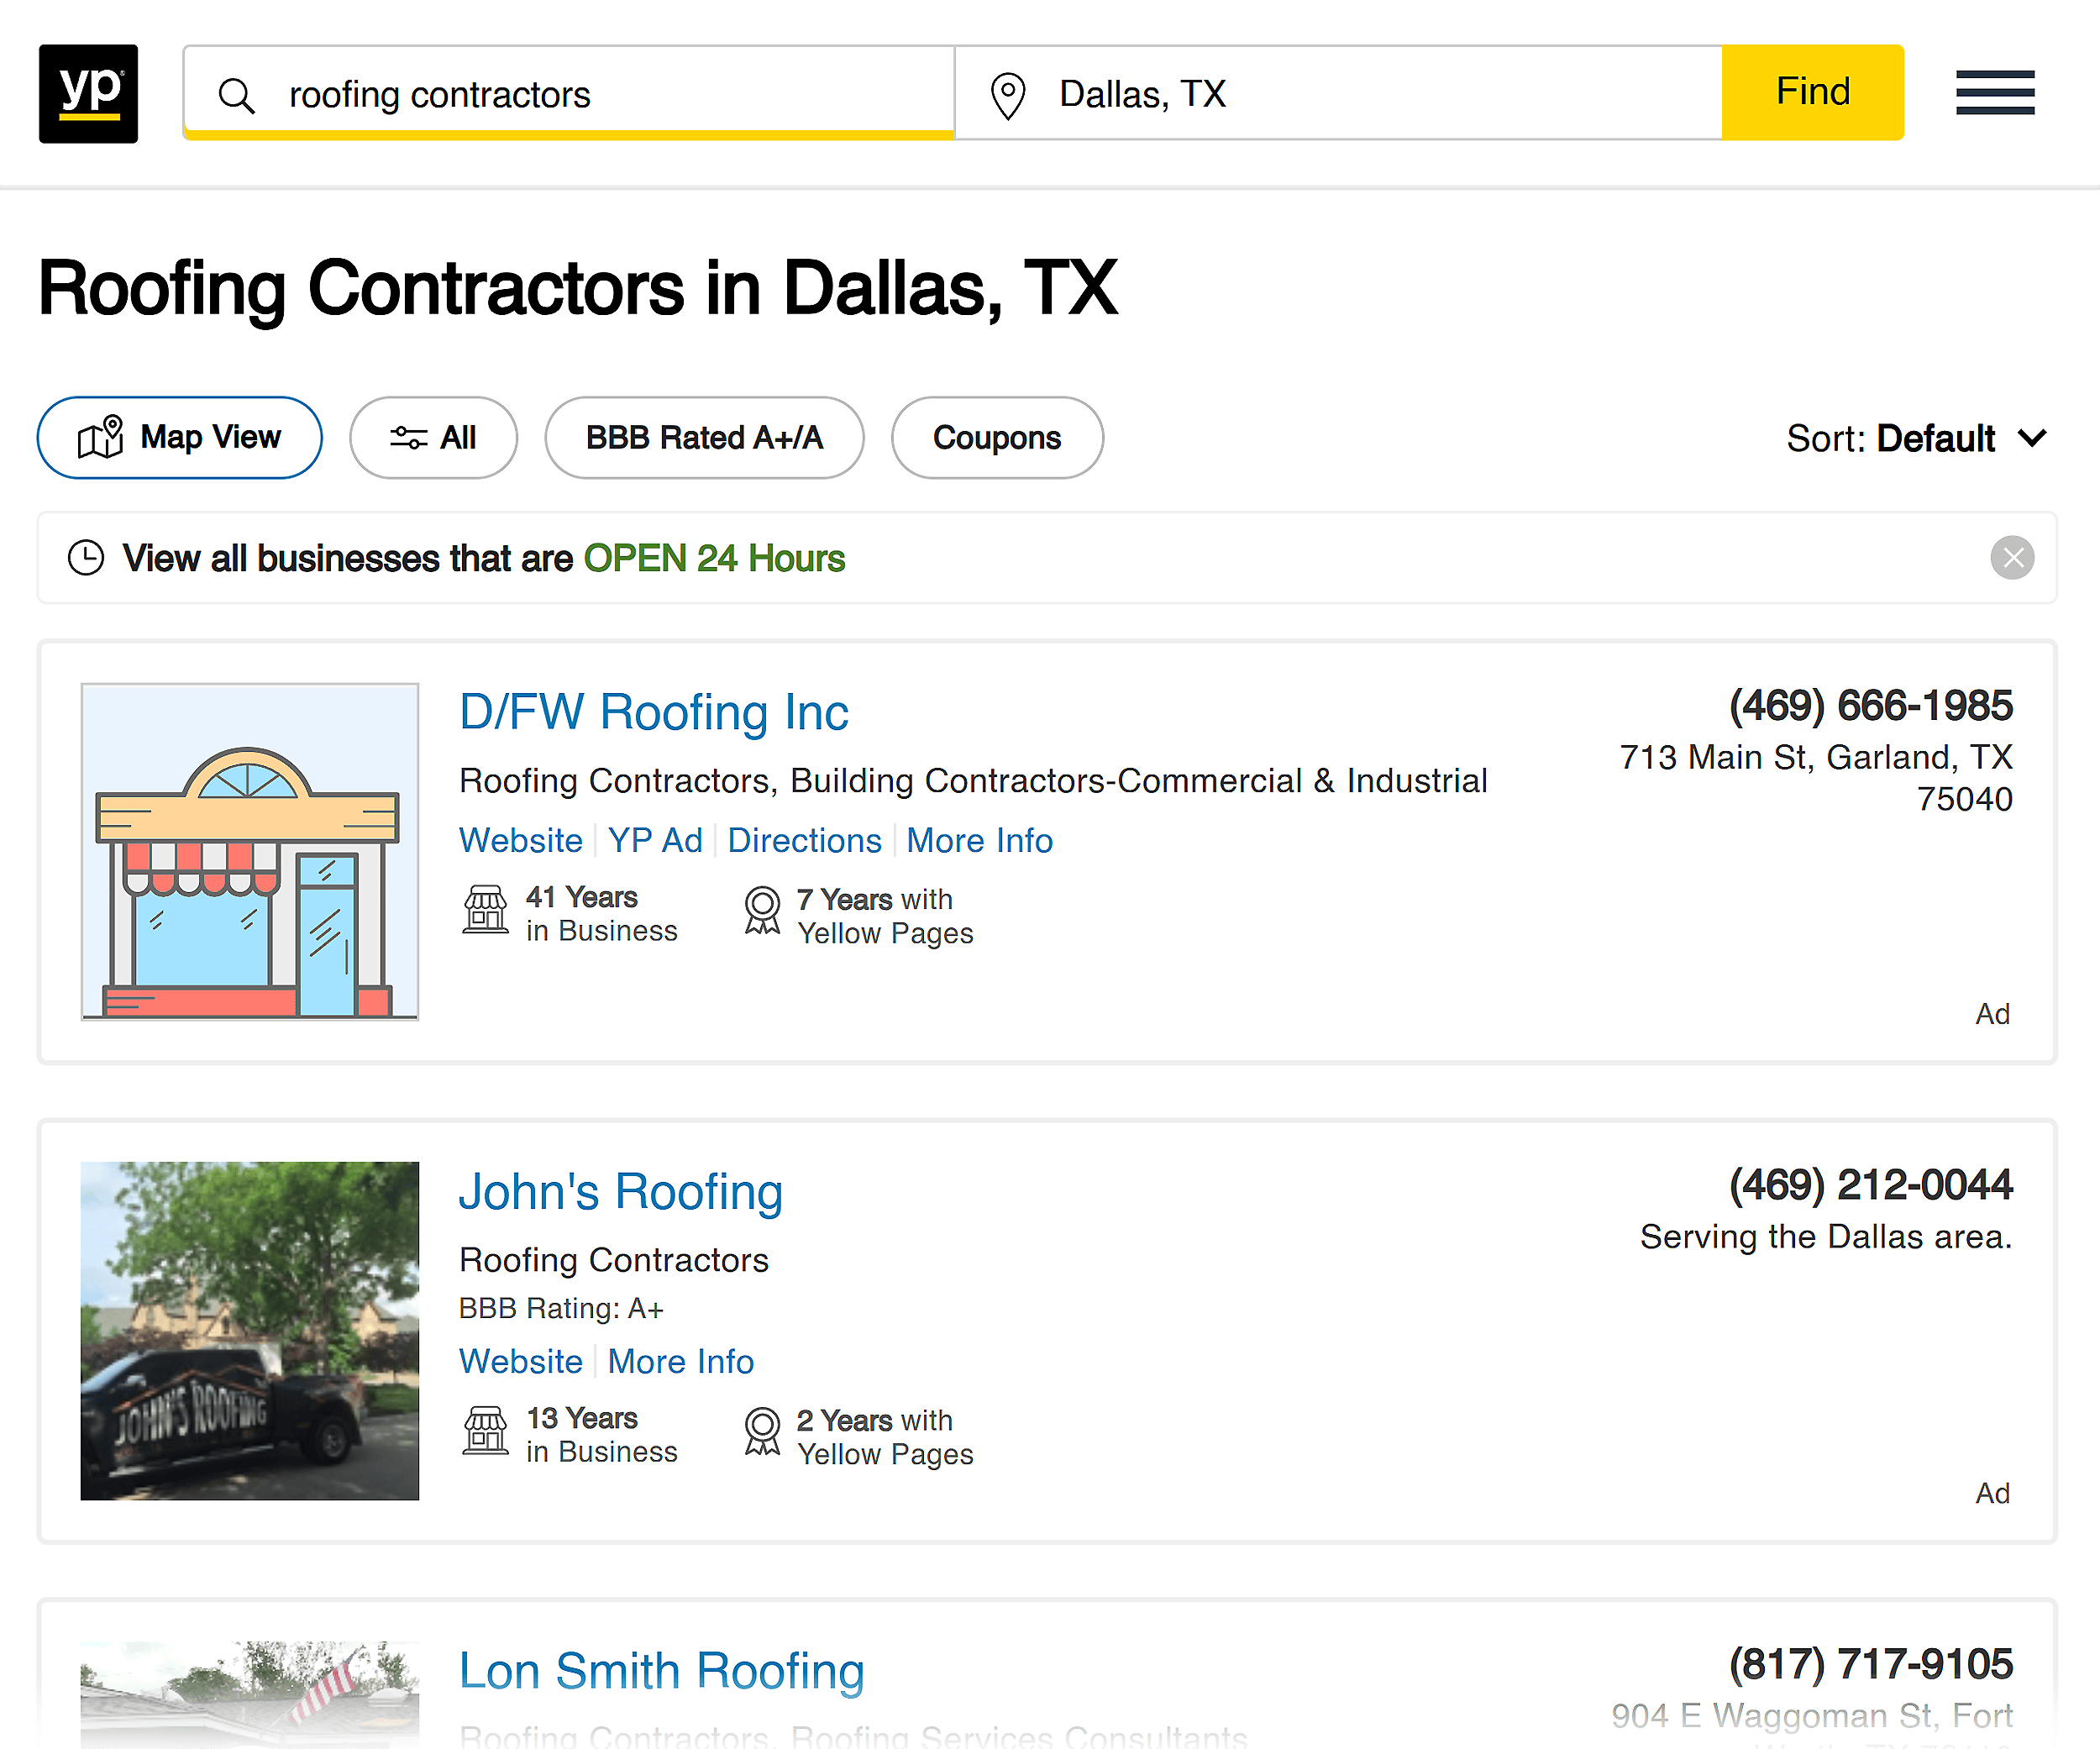Dismiss the OPEN 24 Hours banner
The height and width of the screenshot is (1749, 2100).
click(x=2013, y=558)
